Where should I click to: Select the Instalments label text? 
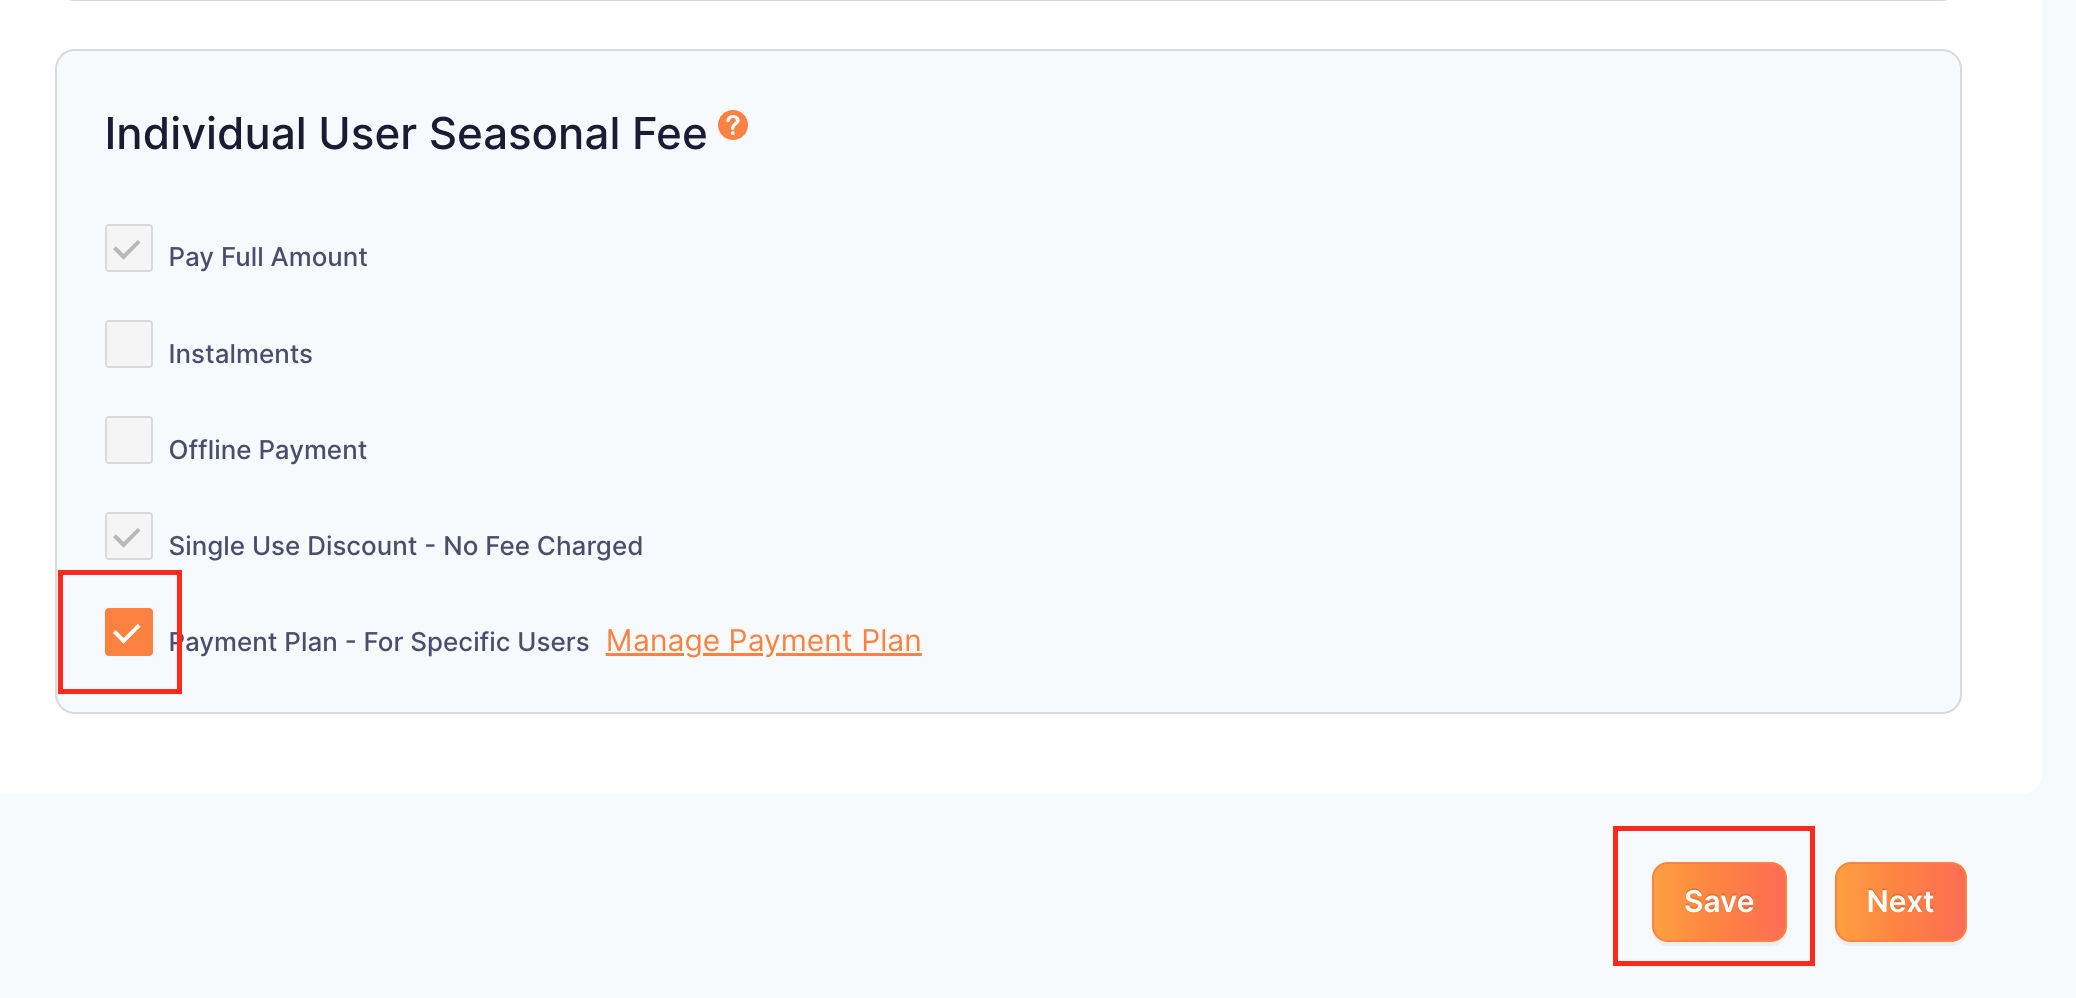240,354
